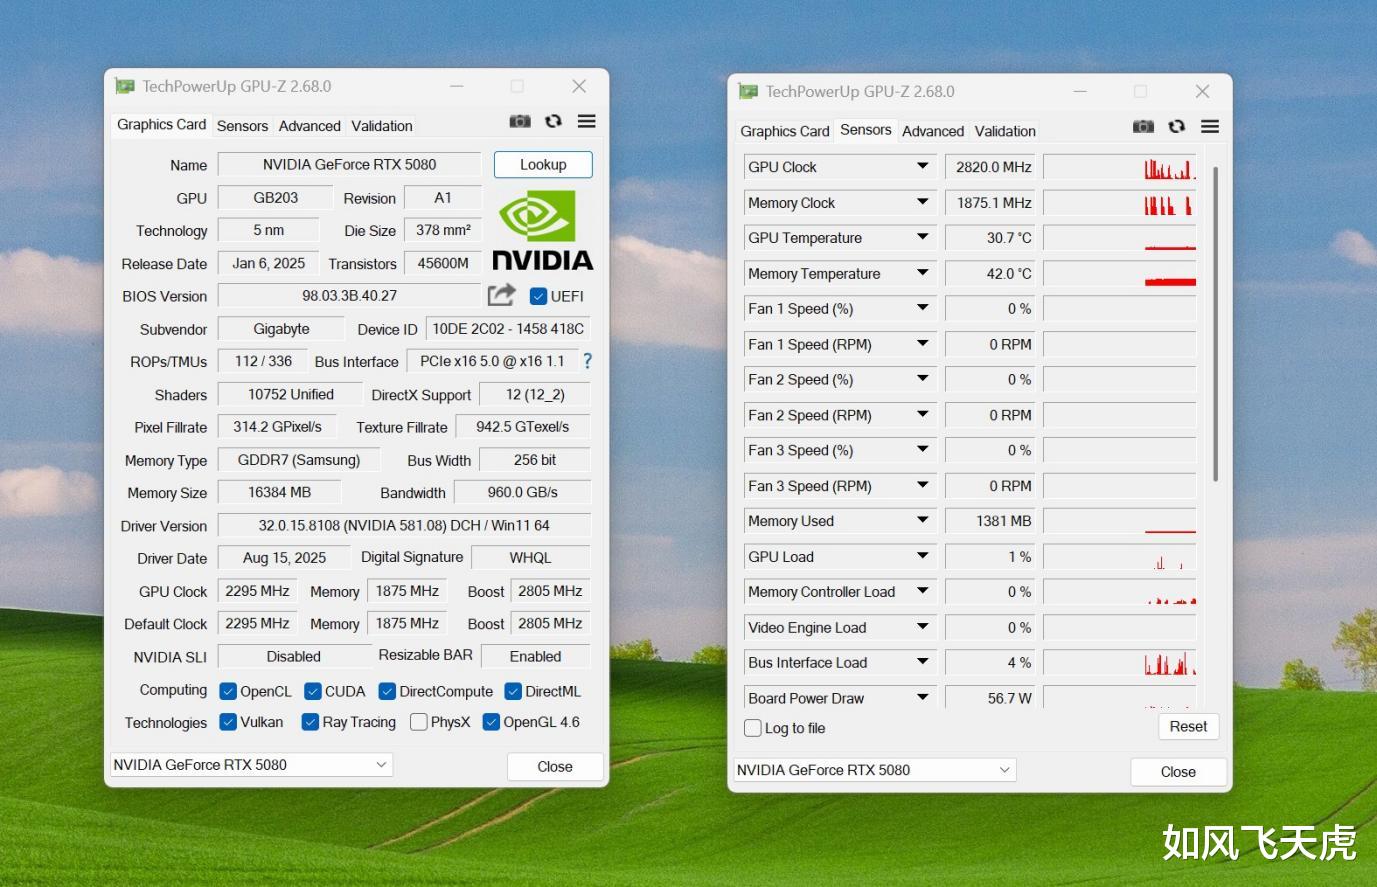Image resolution: width=1377 pixels, height=887 pixels.
Task: Refresh GPU info in the Graphics Card window
Action: [553, 121]
